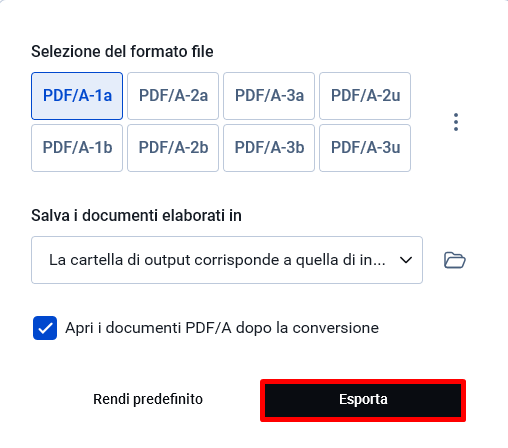Expand the output folder dropdown chevron
Viewport: 508px width, 448px height.
pyautogui.click(x=406, y=260)
